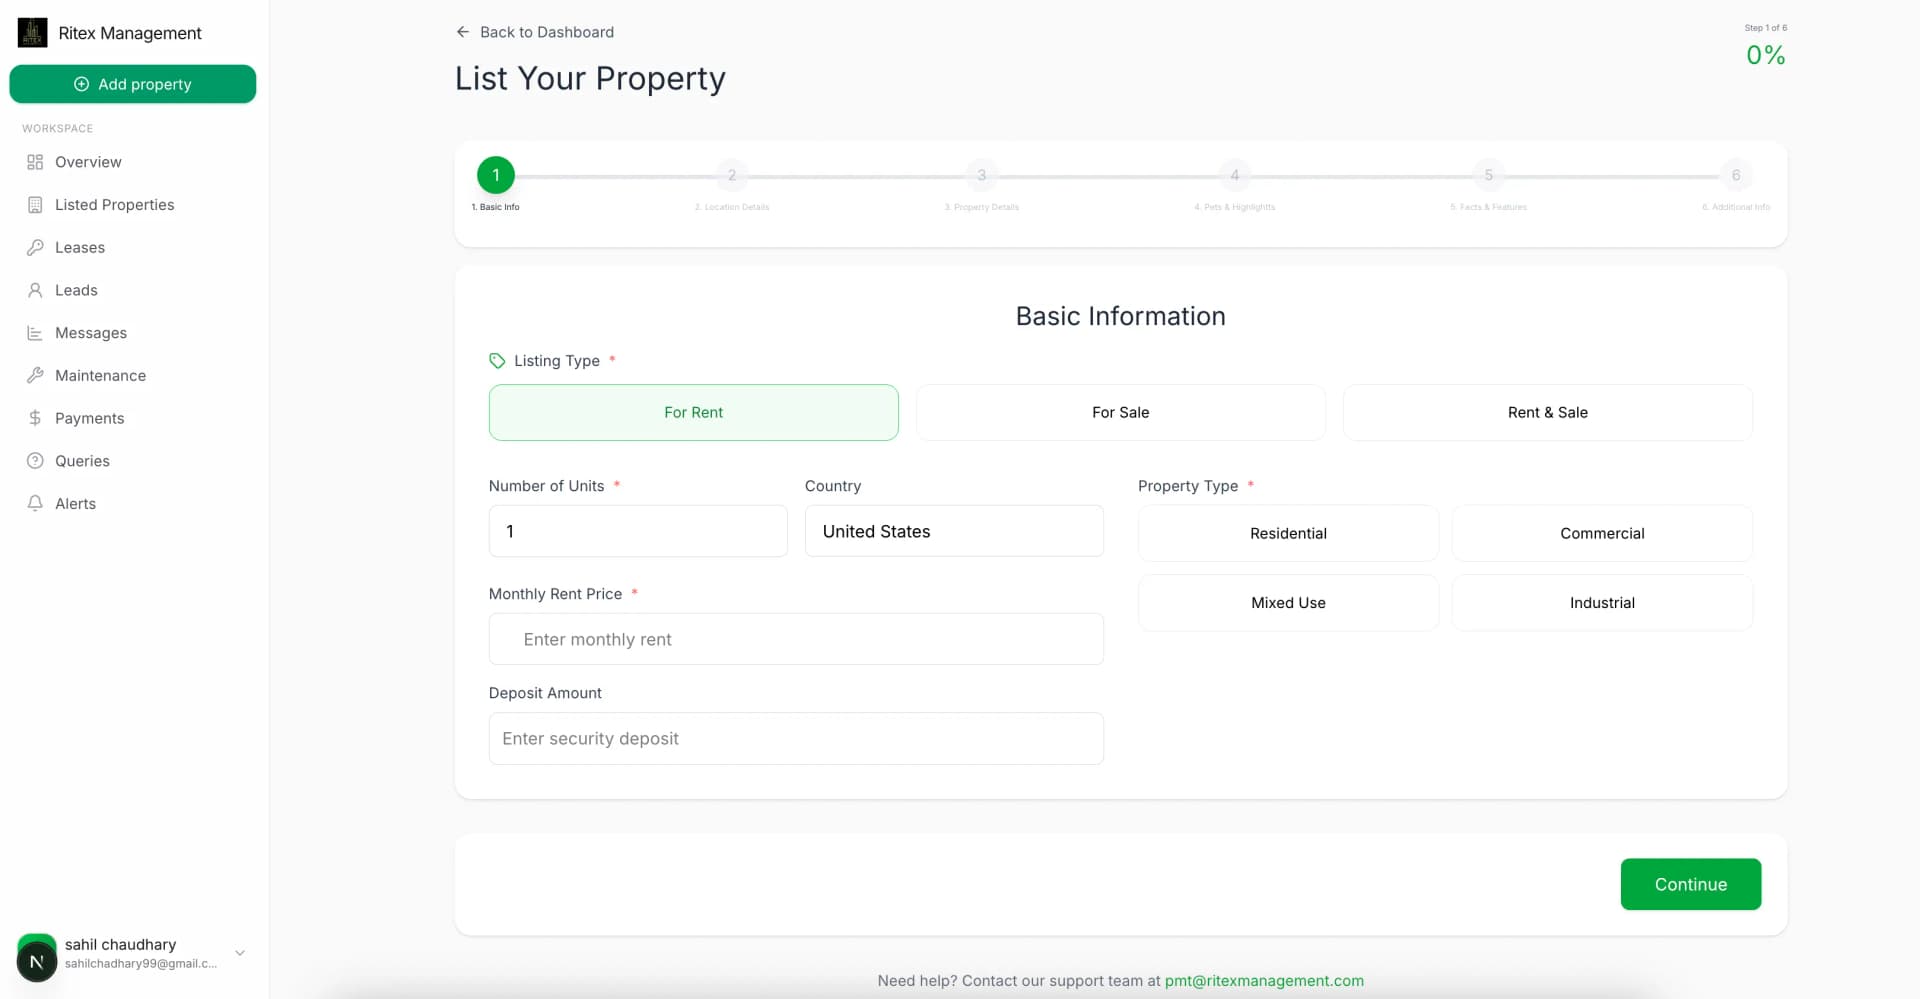Click step 2 Location Details circle

[732, 175]
